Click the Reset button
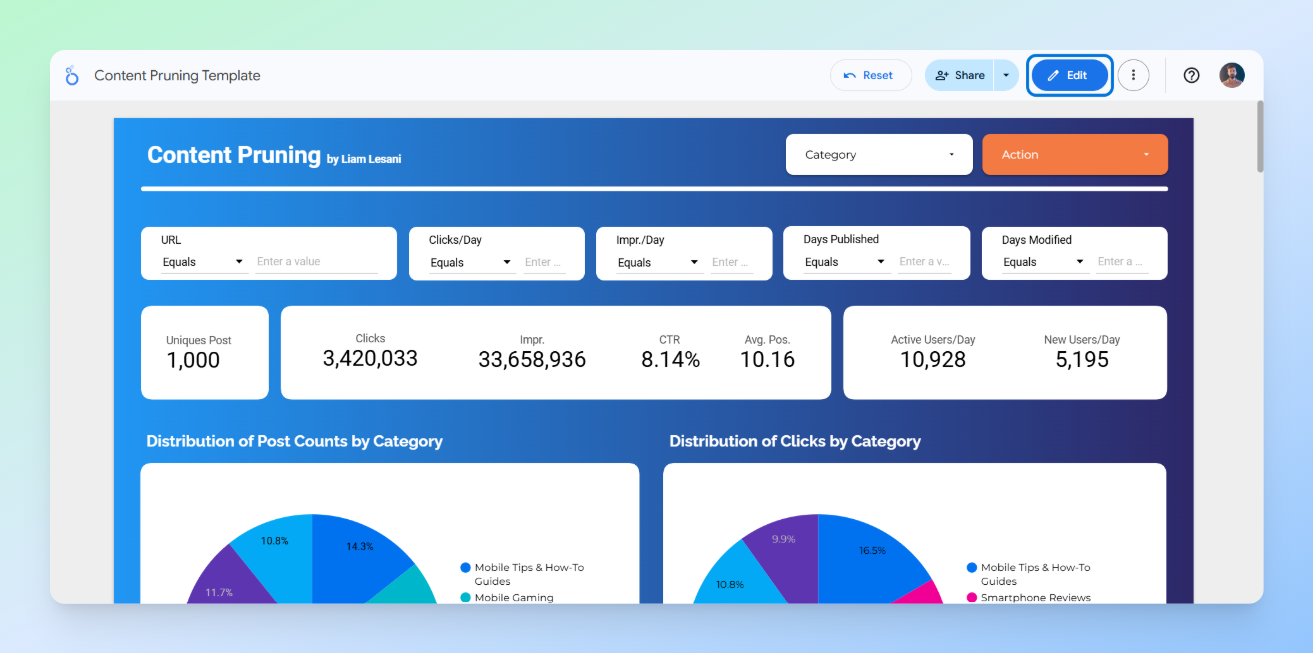 pyautogui.click(x=870, y=74)
